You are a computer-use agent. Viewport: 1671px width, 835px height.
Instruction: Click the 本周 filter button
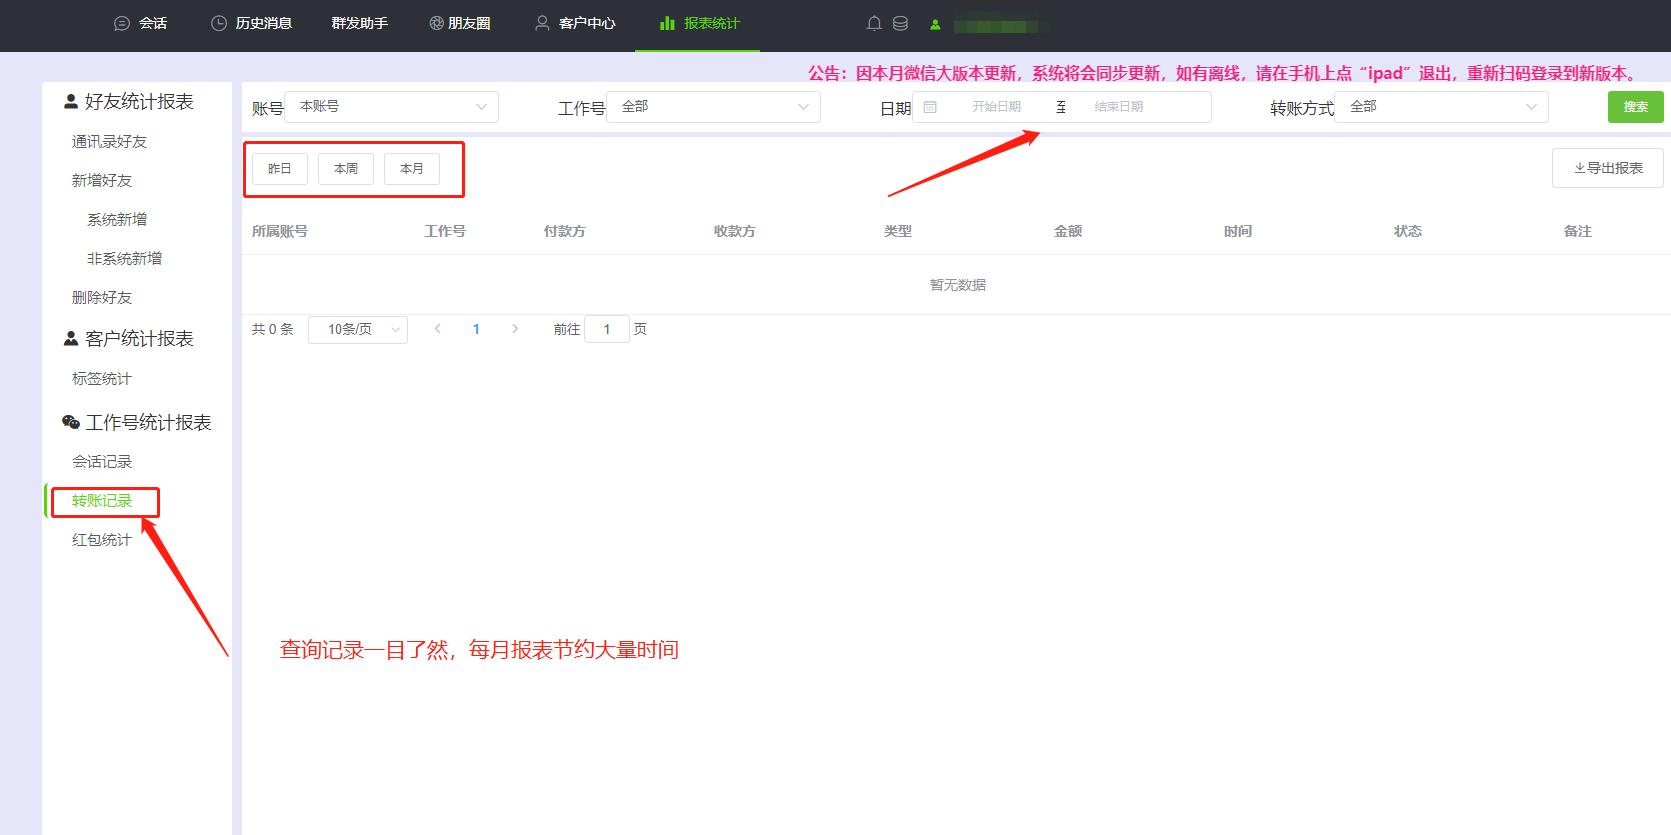coord(346,169)
